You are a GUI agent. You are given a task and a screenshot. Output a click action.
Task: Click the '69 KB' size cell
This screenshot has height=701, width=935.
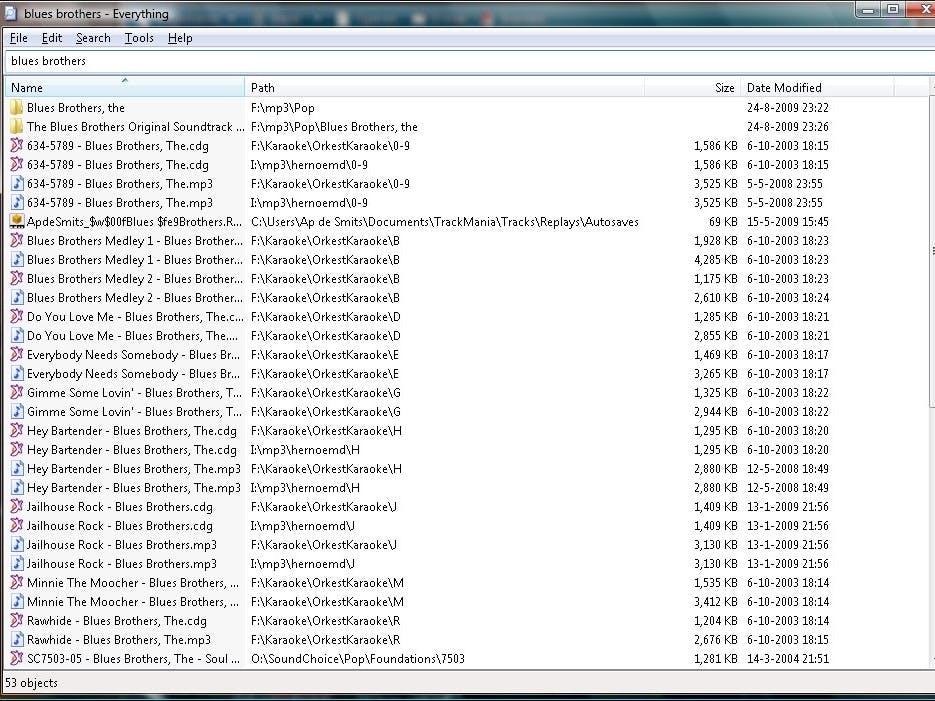pyautogui.click(x=723, y=222)
